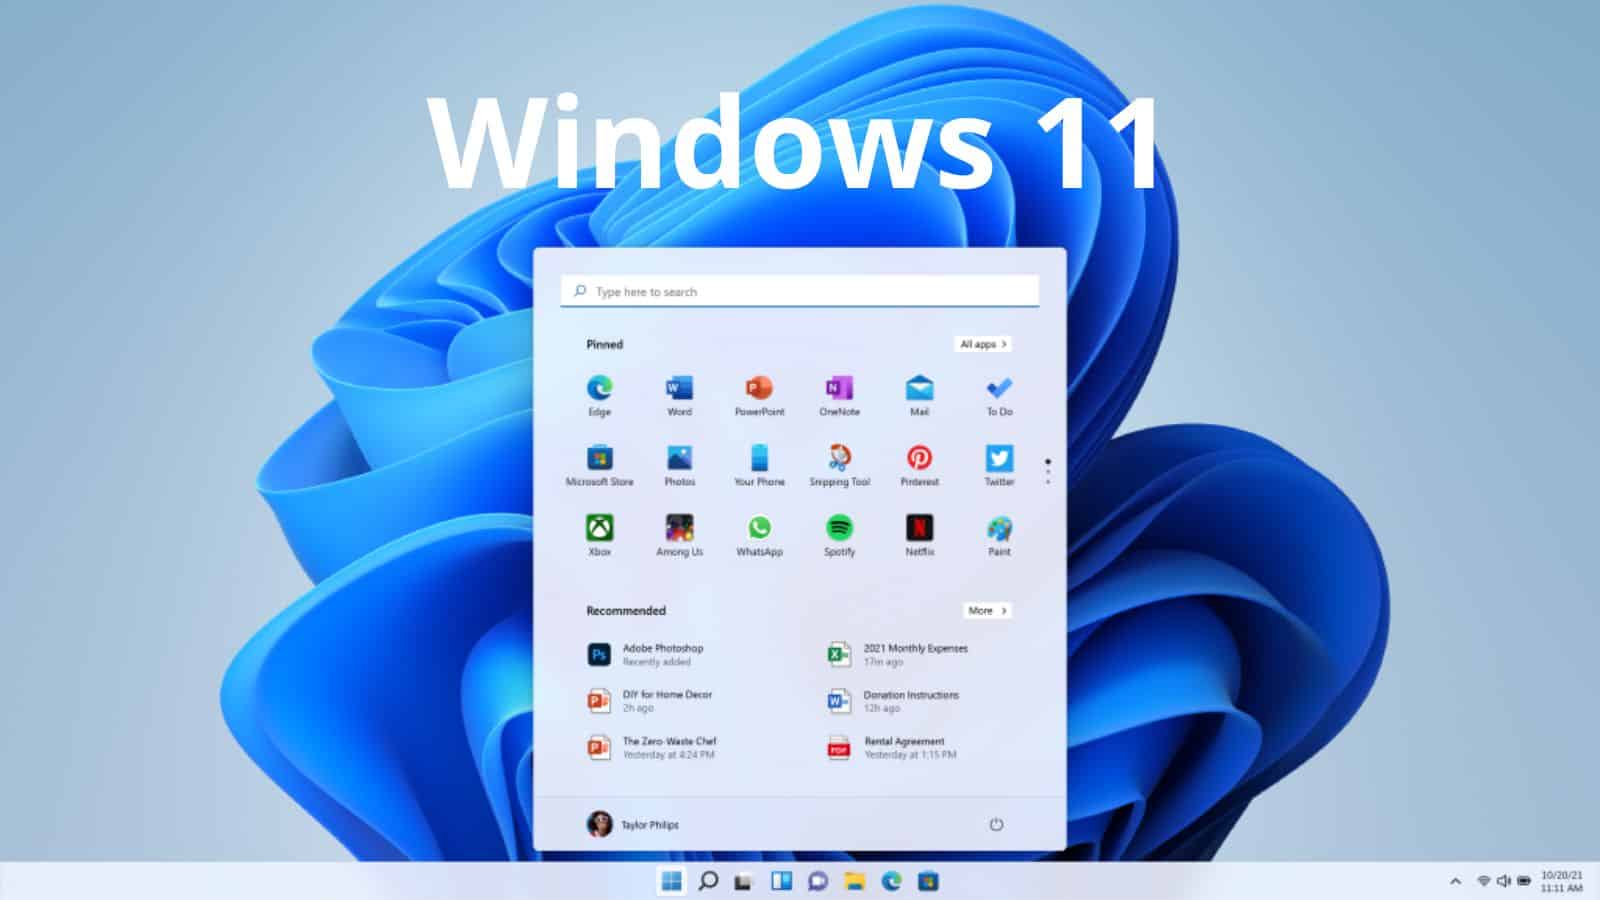Image resolution: width=1600 pixels, height=900 pixels.
Task: Open the Photos app
Action: point(679,465)
